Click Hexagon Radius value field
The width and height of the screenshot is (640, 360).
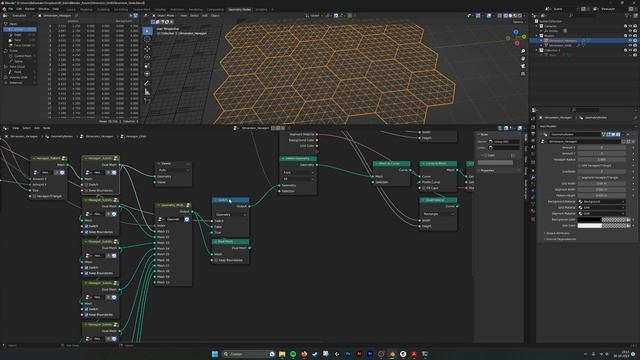(602, 160)
